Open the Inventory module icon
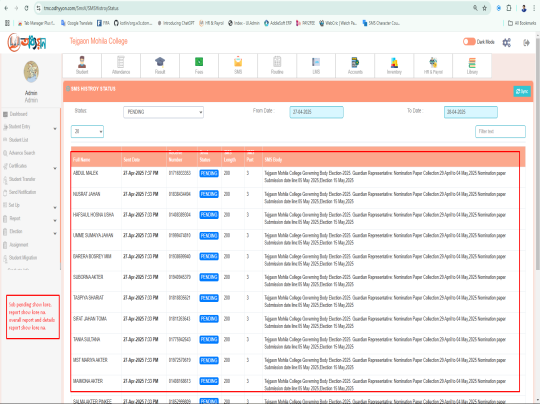 (x=394, y=65)
